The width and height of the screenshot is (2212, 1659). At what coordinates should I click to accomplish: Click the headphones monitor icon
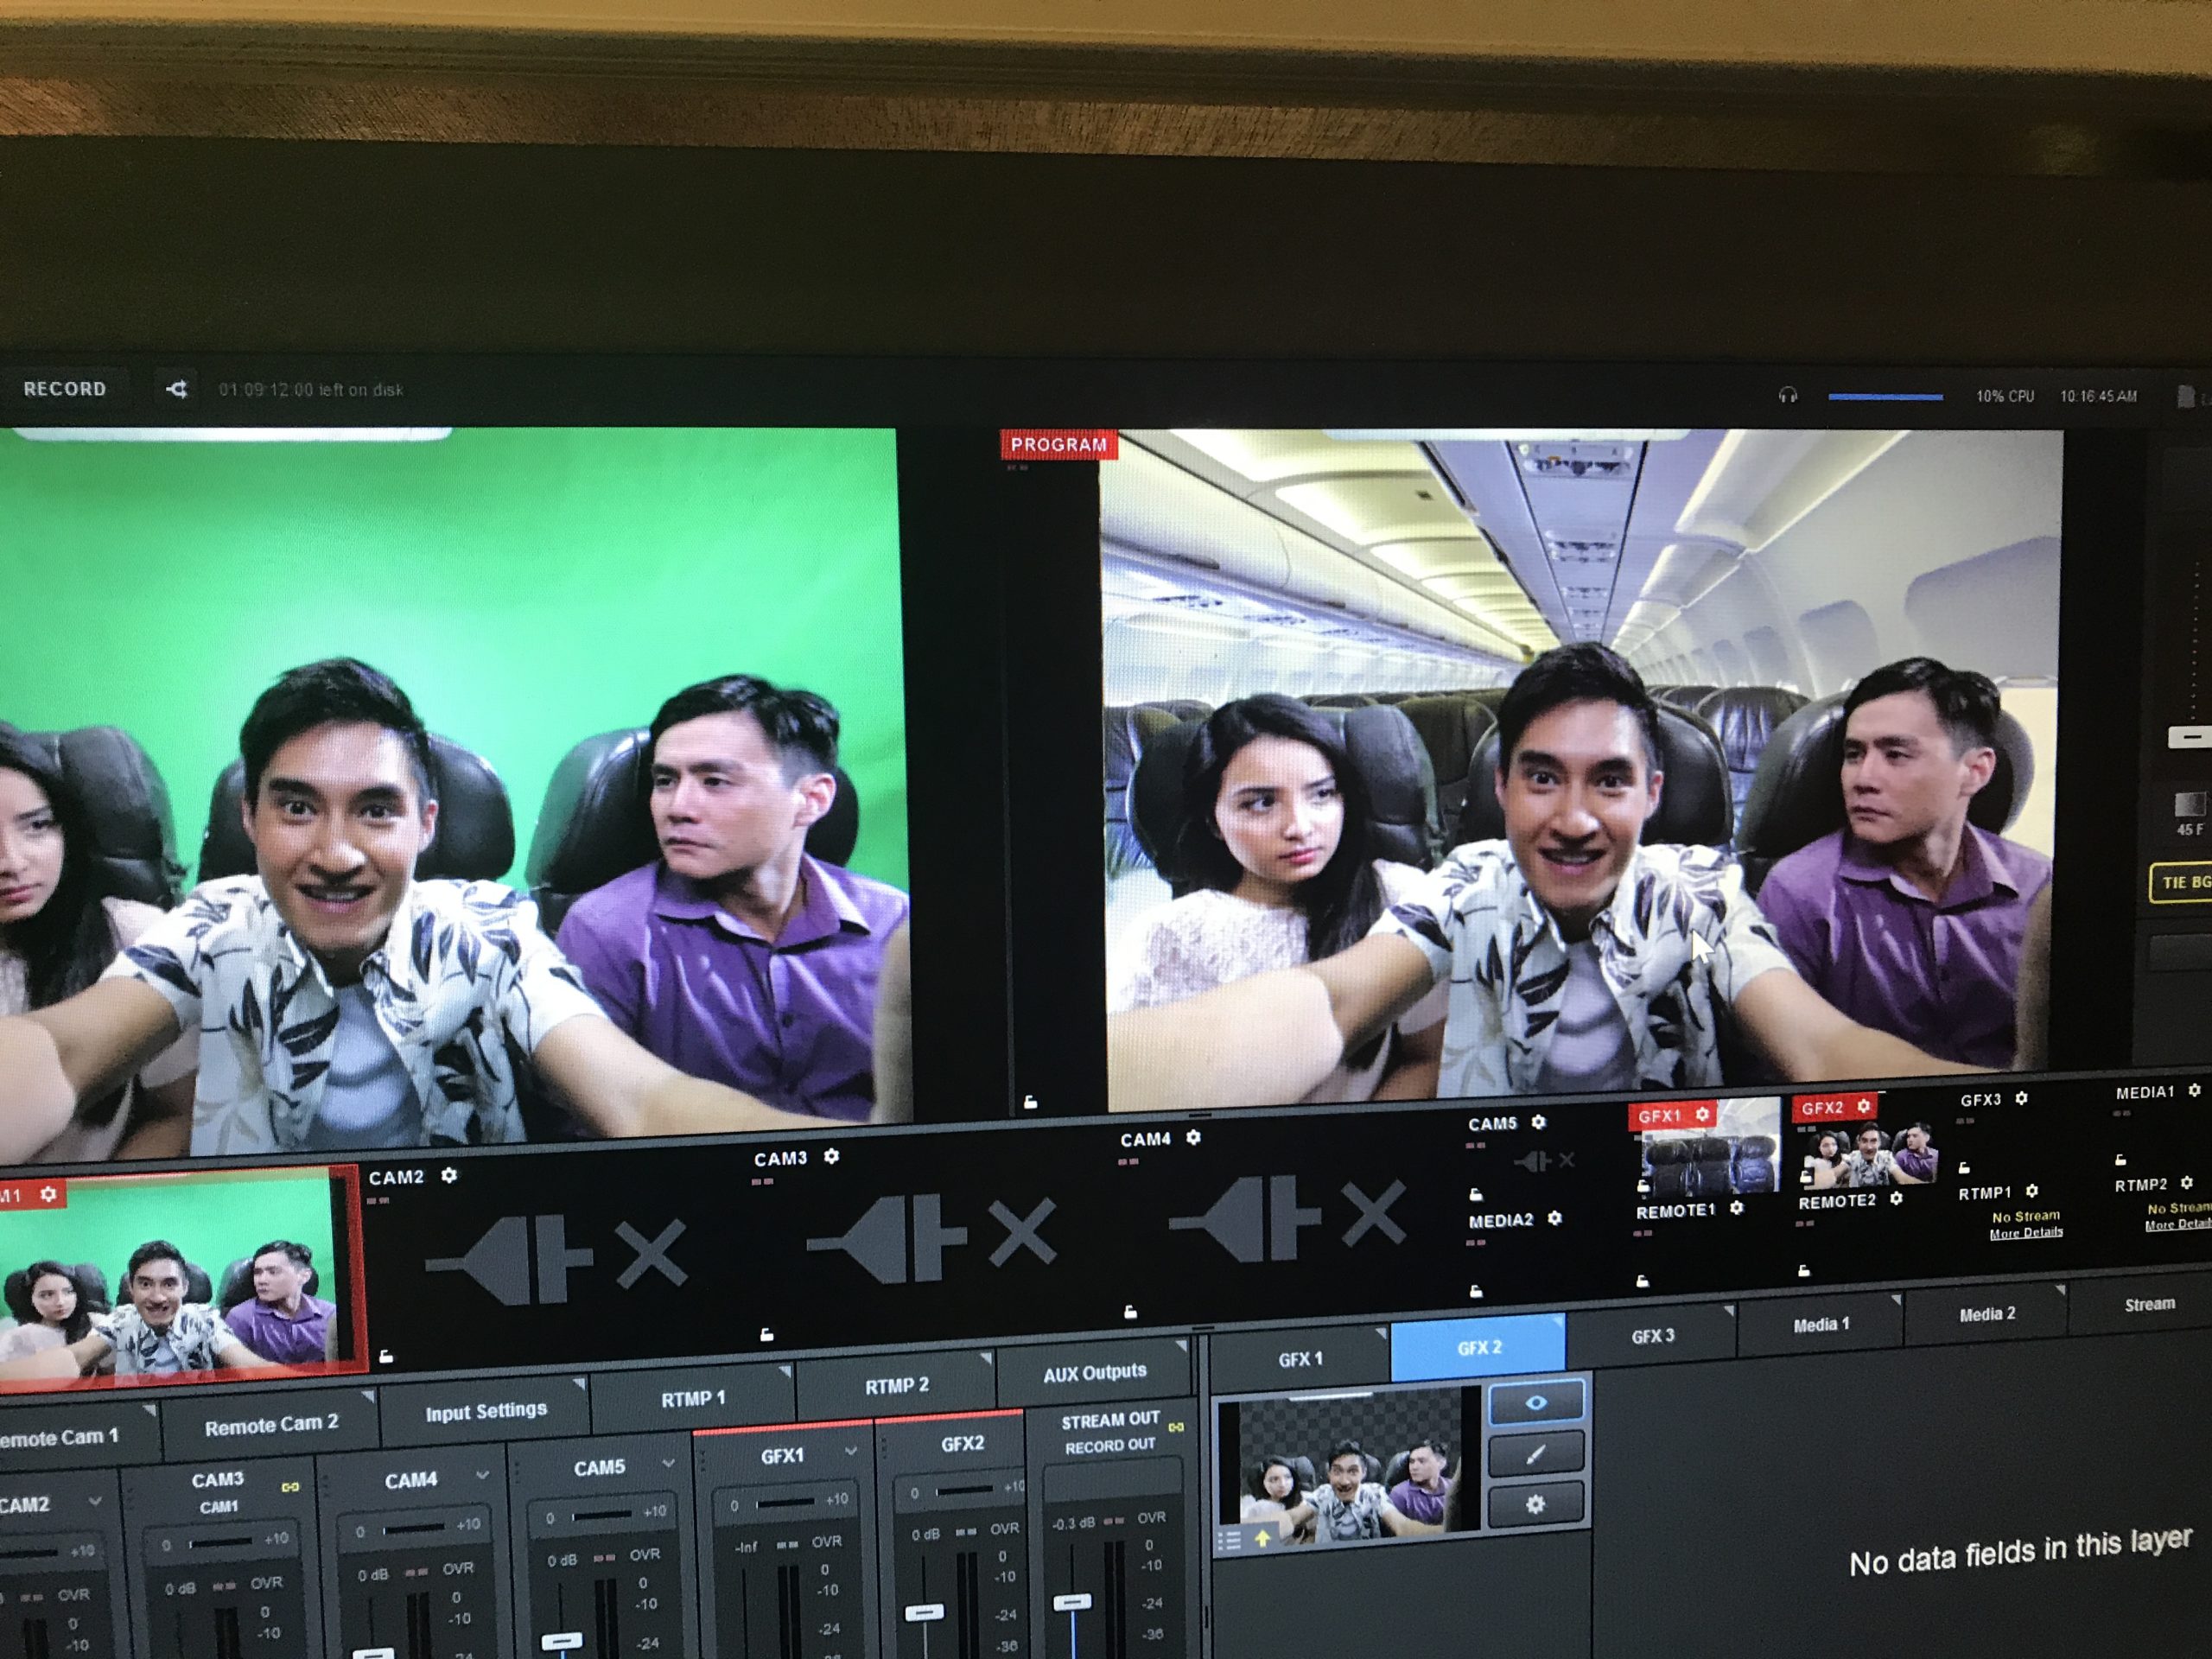[x=1788, y=396]
